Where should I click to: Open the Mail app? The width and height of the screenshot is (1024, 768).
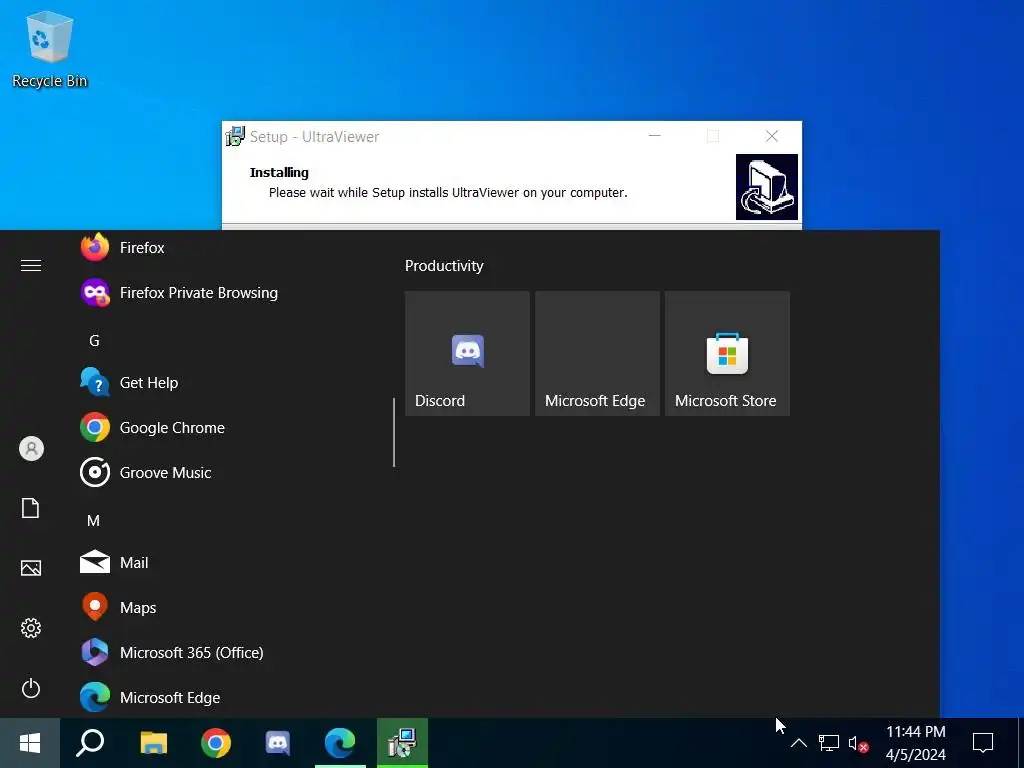(x=225, y=563)
